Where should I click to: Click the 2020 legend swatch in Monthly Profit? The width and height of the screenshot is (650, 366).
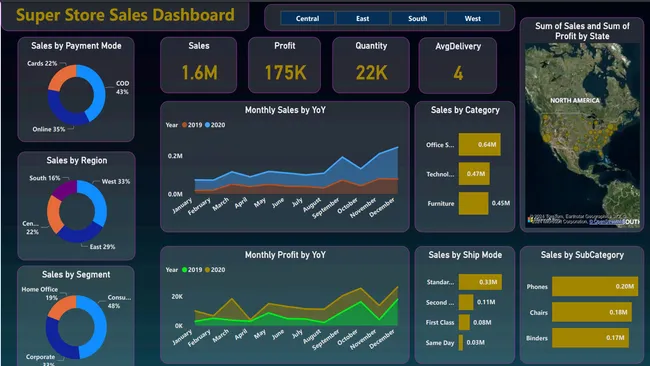(207, 269)
